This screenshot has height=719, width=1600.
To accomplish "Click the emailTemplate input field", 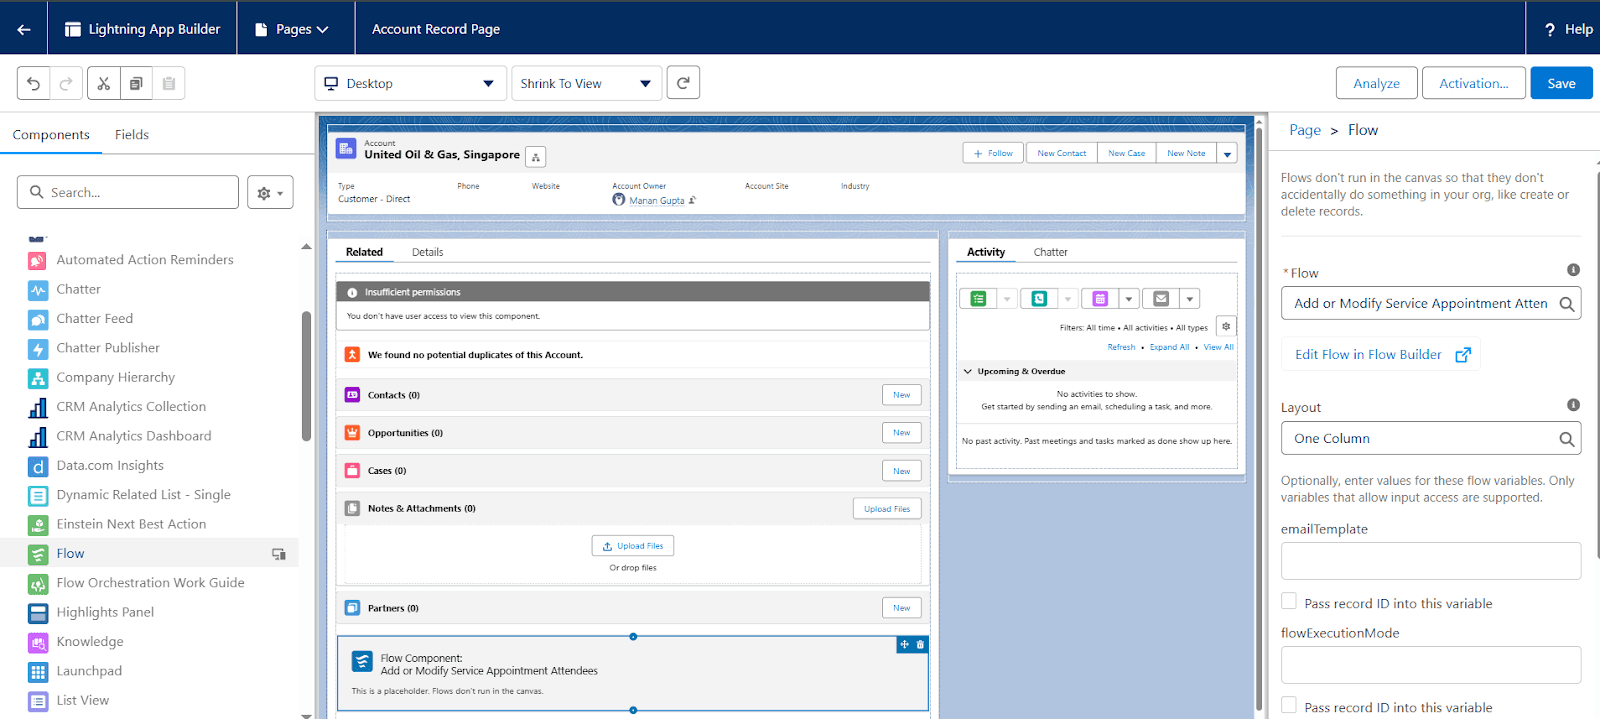I will 1431,561.
